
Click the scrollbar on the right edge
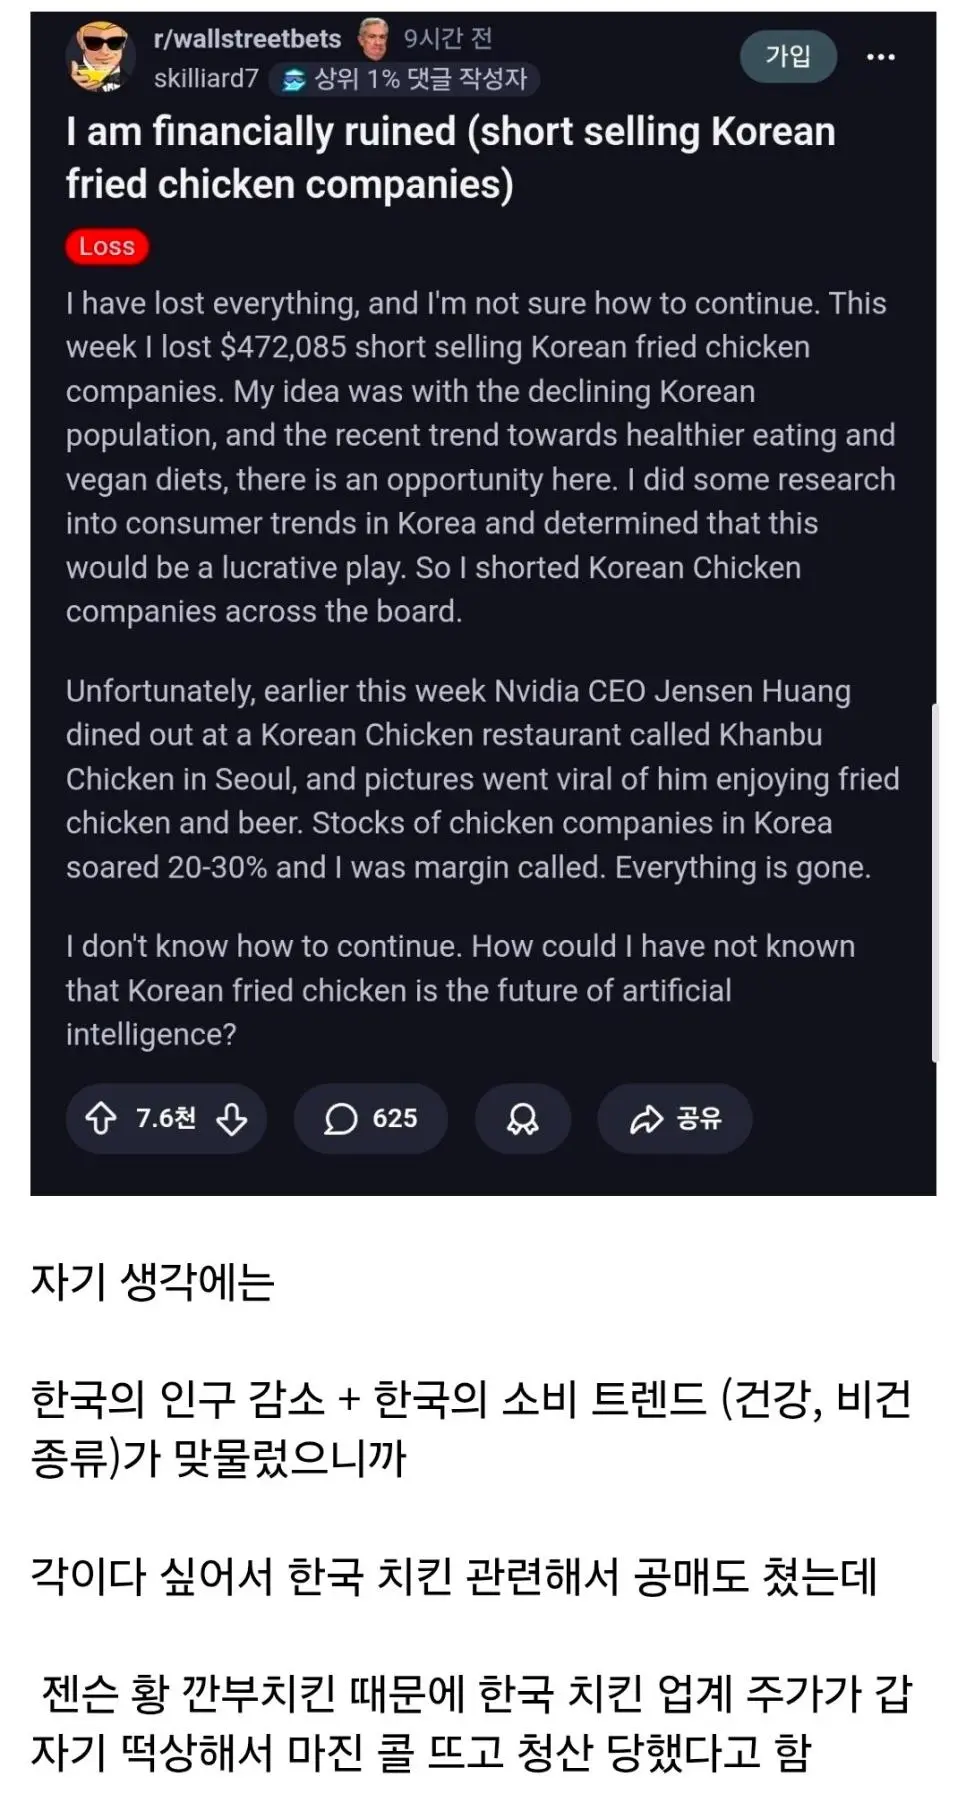[934, 880]
